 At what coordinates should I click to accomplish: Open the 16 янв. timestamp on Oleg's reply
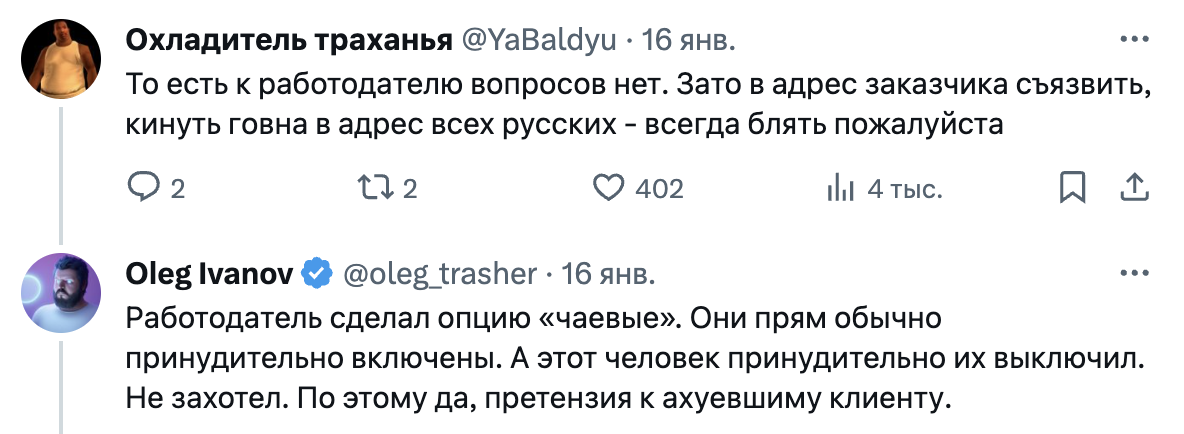pyautogui.click(x=609, y=272)
